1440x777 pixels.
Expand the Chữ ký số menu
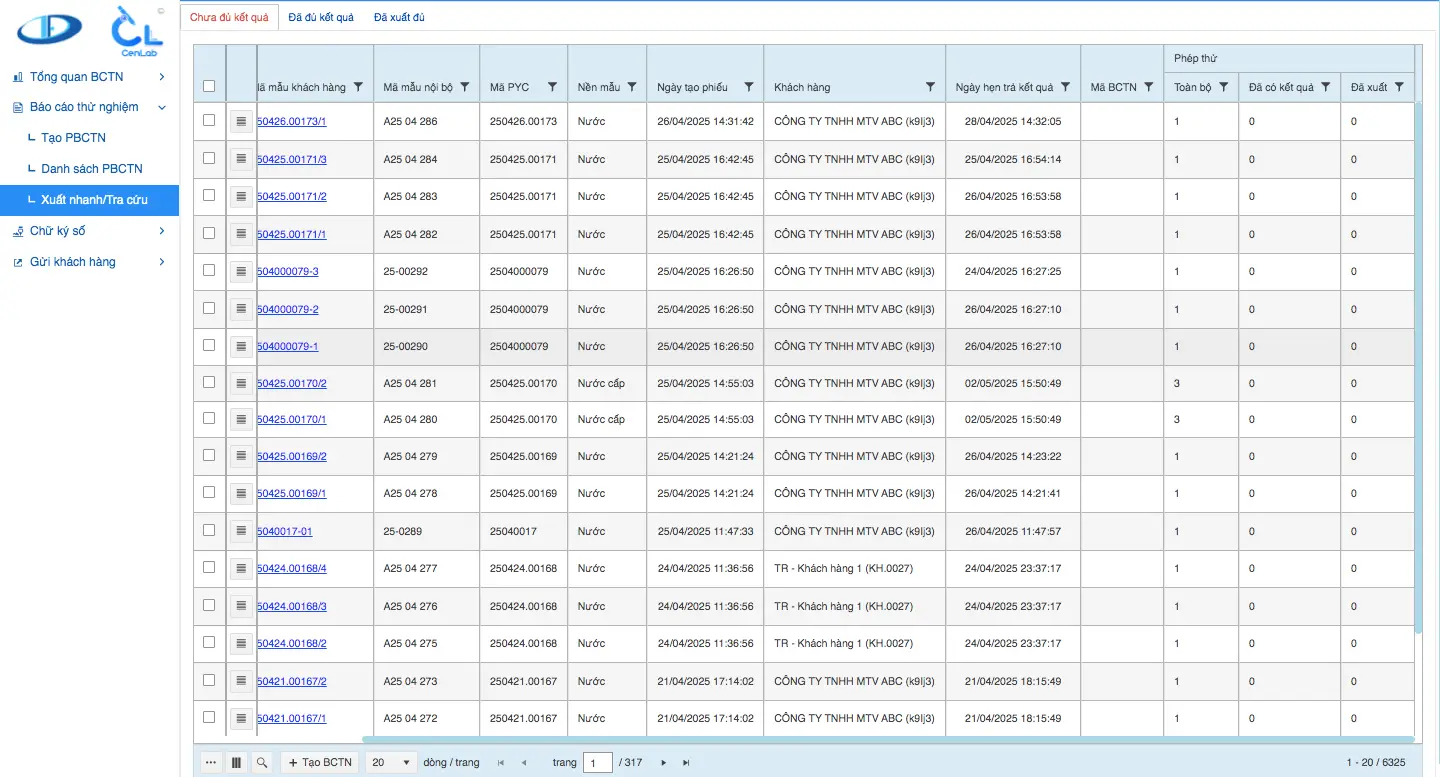click(x=89, y=231)
